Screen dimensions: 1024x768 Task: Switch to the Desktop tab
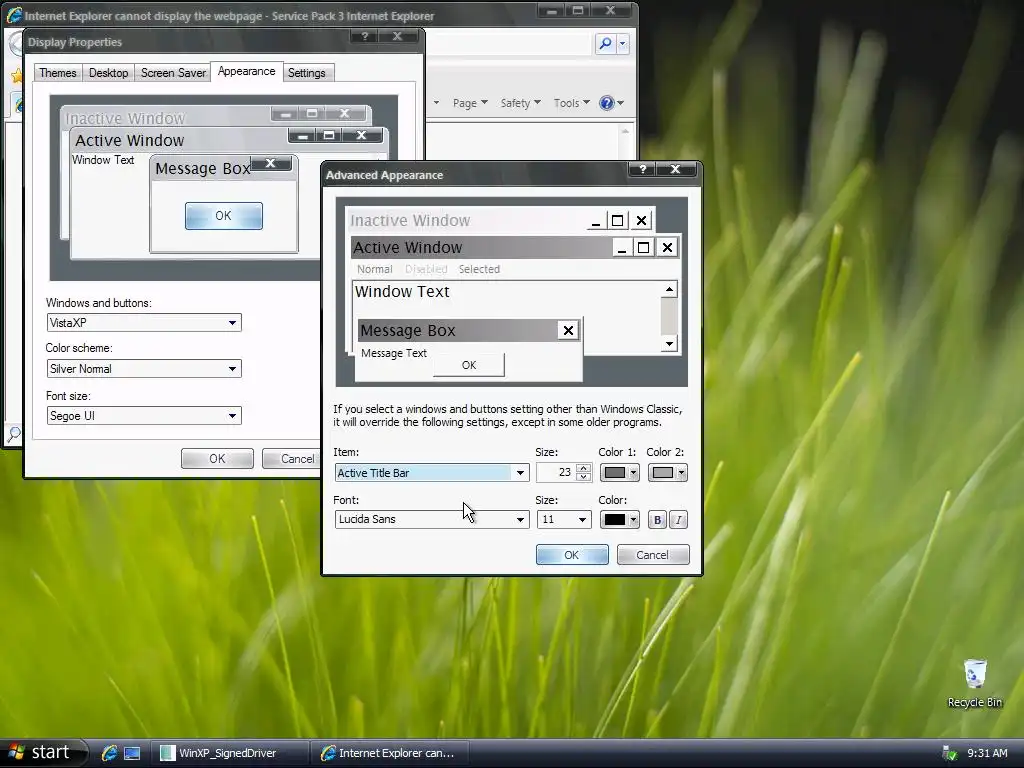(108, 72)
